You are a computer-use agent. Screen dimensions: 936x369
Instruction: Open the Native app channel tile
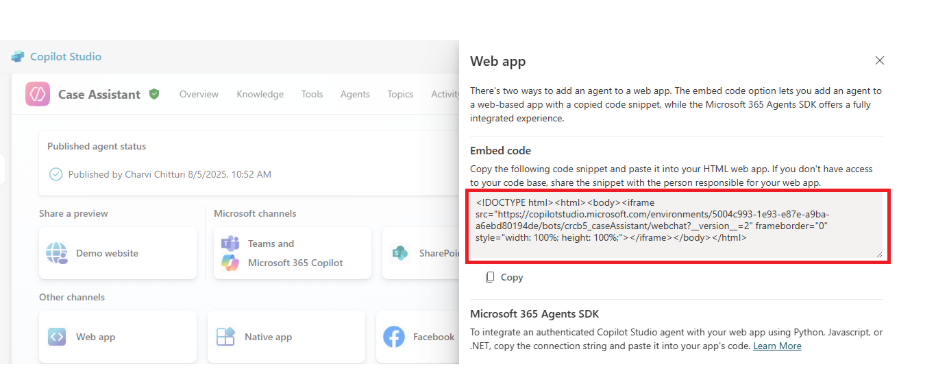(x=287, y=337)
